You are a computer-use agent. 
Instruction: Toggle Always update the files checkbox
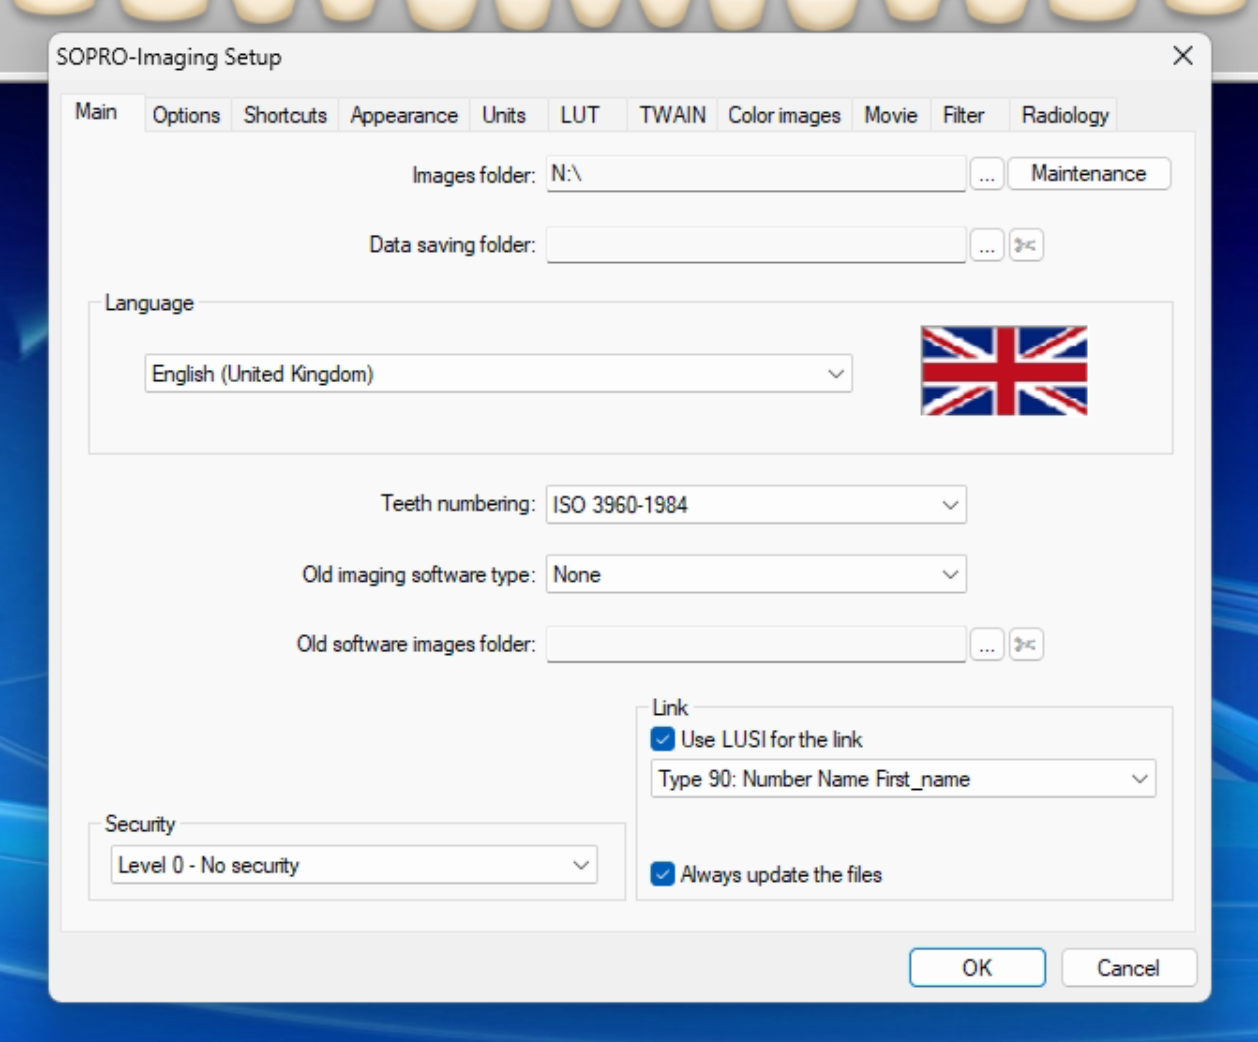662,874
